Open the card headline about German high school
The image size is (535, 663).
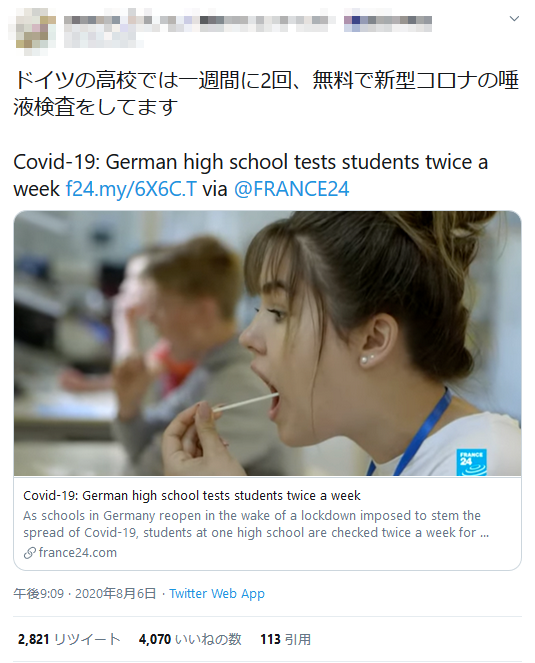pyautogui.click(x=192, y=496)
